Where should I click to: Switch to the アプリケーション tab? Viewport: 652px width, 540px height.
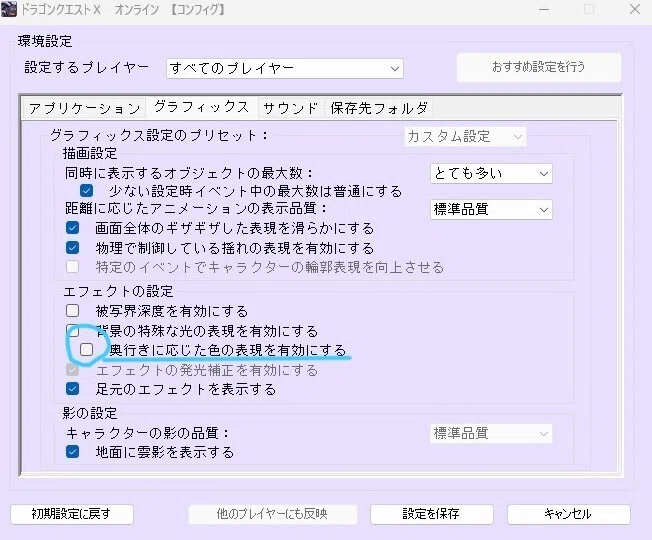tap(84, 108)
